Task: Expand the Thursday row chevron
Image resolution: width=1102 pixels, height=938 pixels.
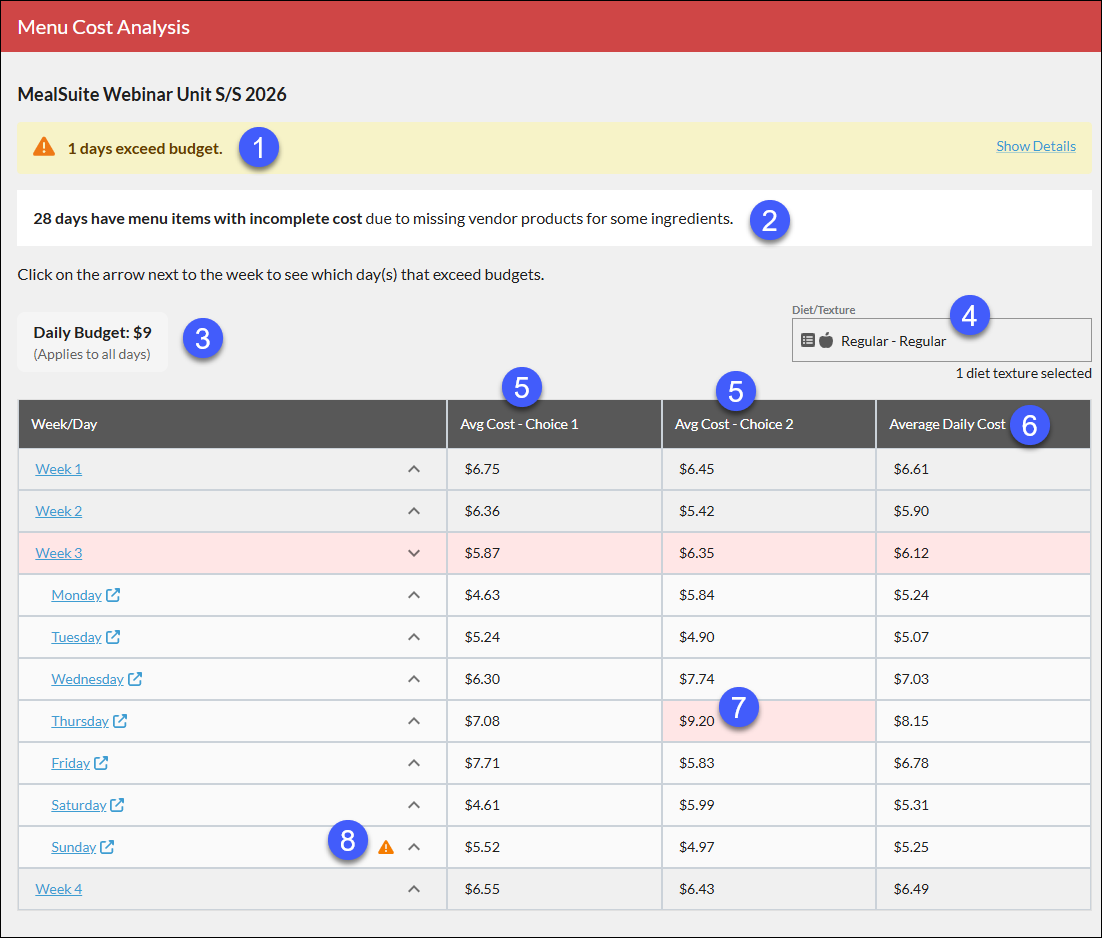Action: pyautogui.click(x=414, y=721)
